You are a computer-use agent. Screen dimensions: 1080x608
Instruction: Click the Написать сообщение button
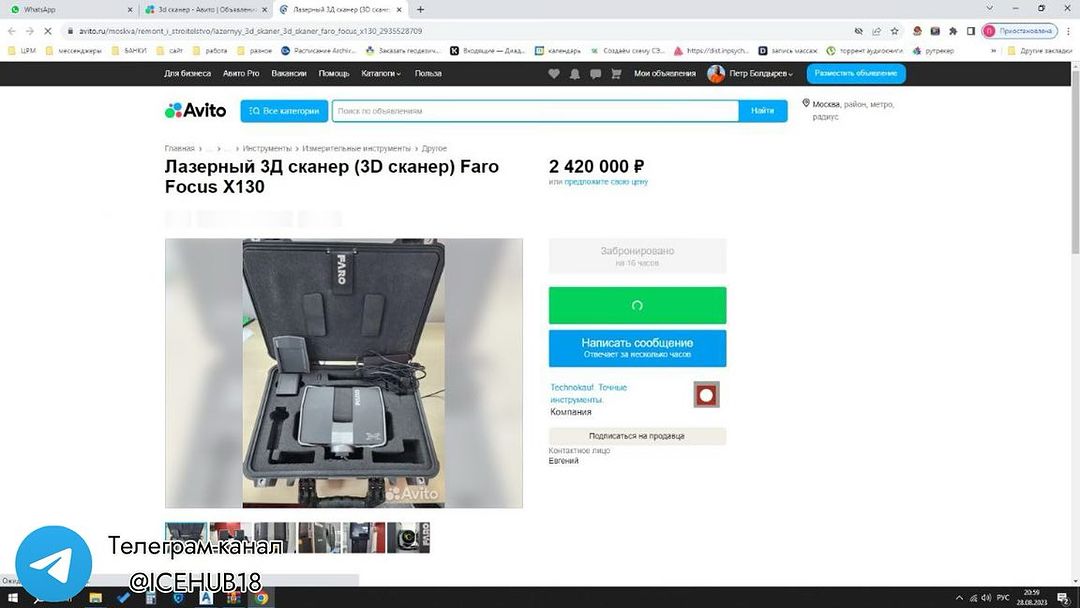click(x=637, y=348)
